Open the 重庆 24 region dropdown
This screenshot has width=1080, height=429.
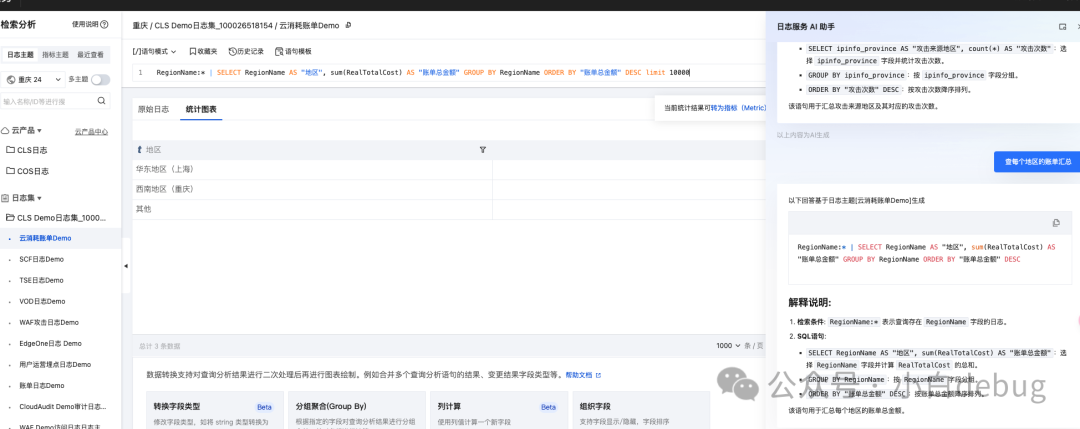[x=34, y=79]
